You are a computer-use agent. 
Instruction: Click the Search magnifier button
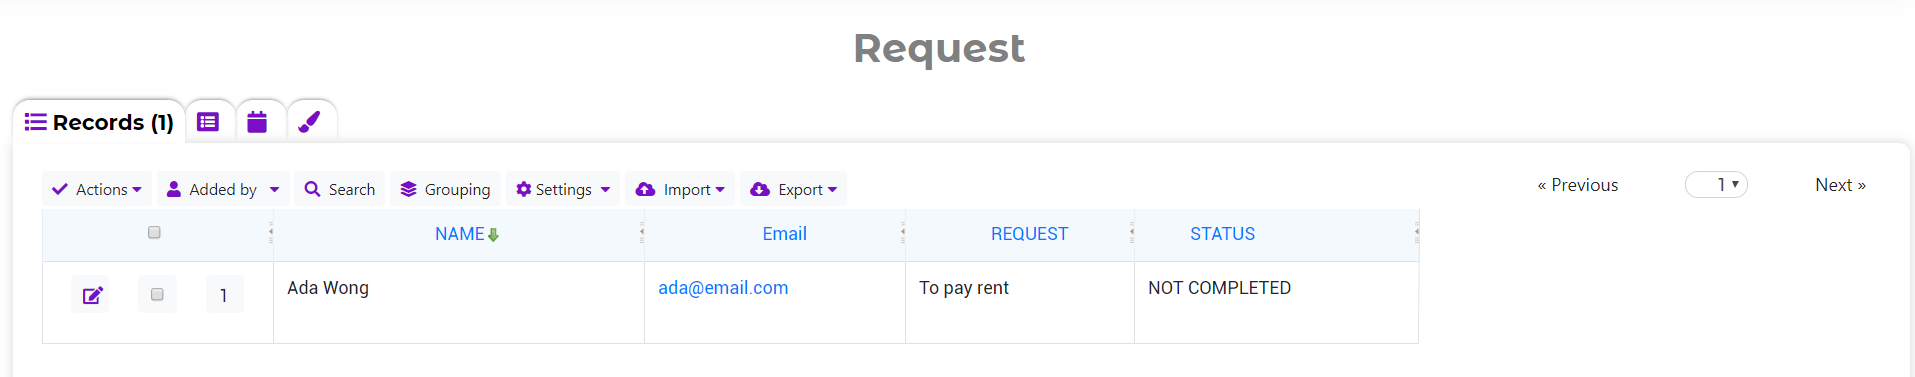coord(340,189)
